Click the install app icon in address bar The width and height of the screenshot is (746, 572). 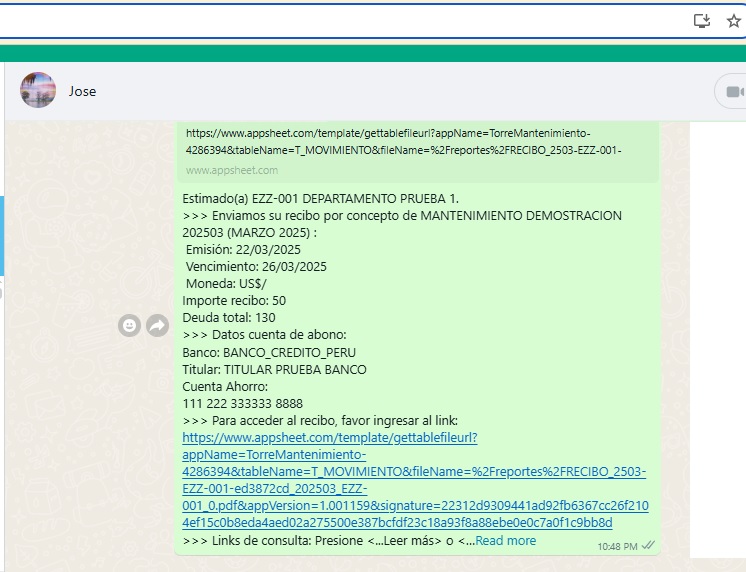tap(702, 21)
